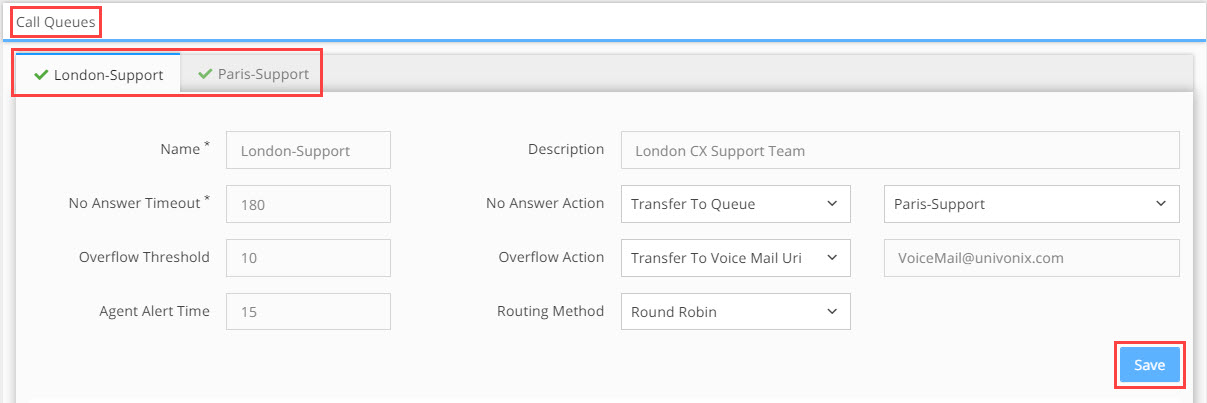The image size is (1207, 403).
Task: Click the chevron arrow of Transfer To Queue
Action: point(832,204)
